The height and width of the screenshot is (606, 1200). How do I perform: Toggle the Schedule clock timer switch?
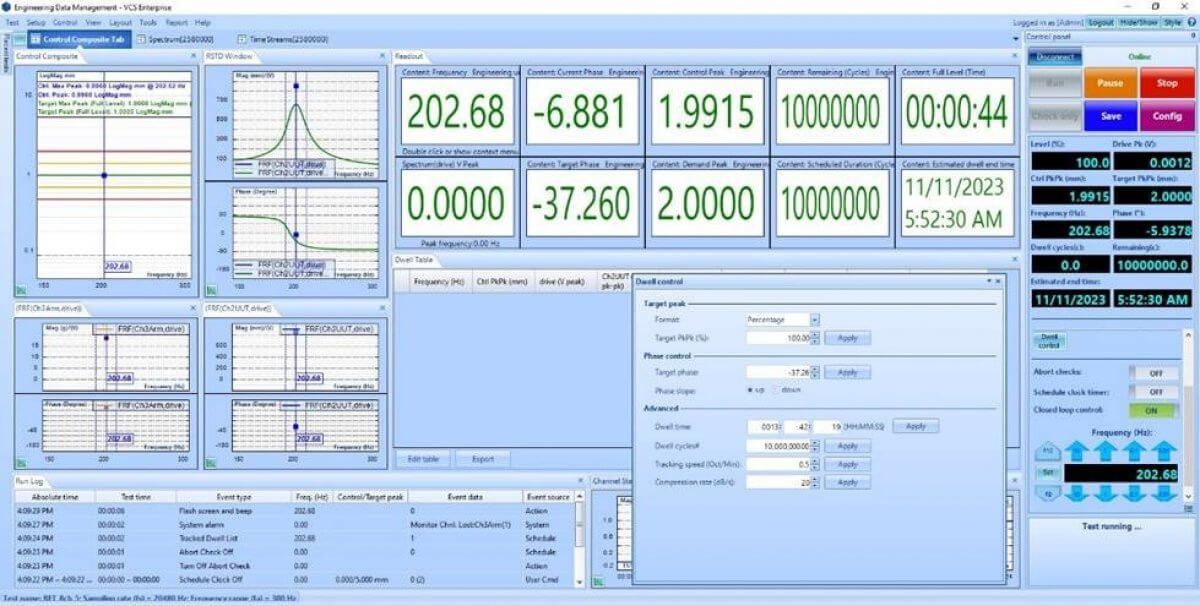1155,391
